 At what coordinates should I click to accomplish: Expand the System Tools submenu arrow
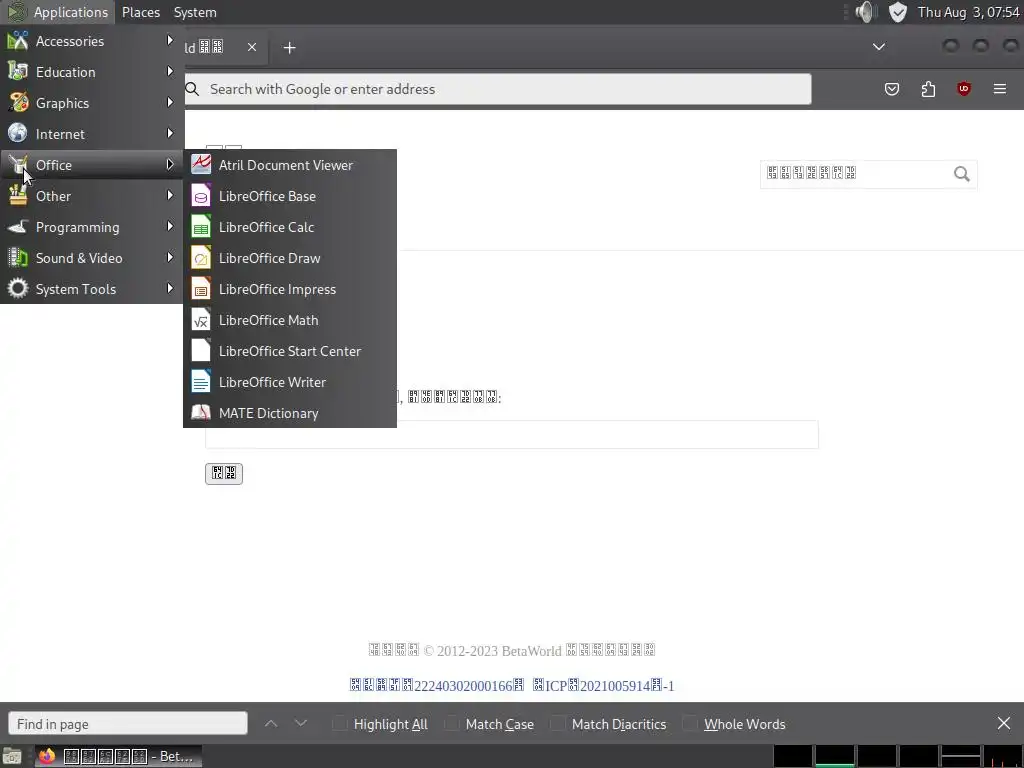(x=170, y=289)
